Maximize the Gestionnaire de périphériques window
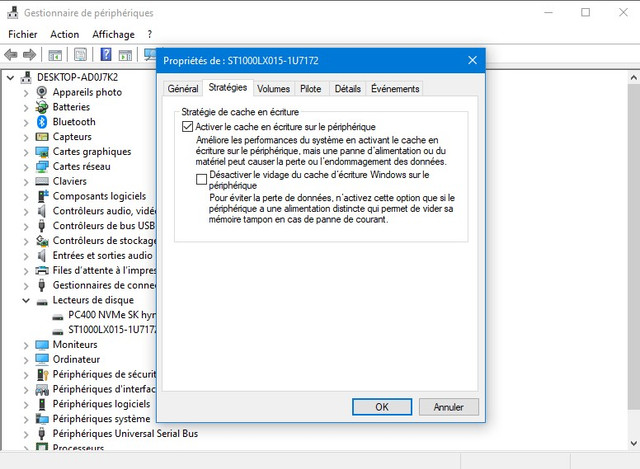640x469 pixels. click(x=585, y=13)
